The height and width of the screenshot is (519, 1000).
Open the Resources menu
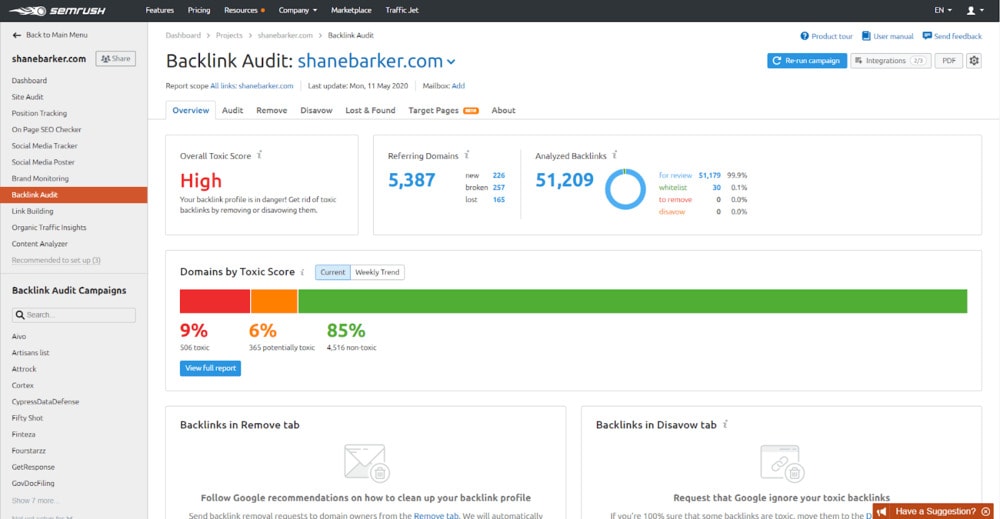(x=244, y=10)
